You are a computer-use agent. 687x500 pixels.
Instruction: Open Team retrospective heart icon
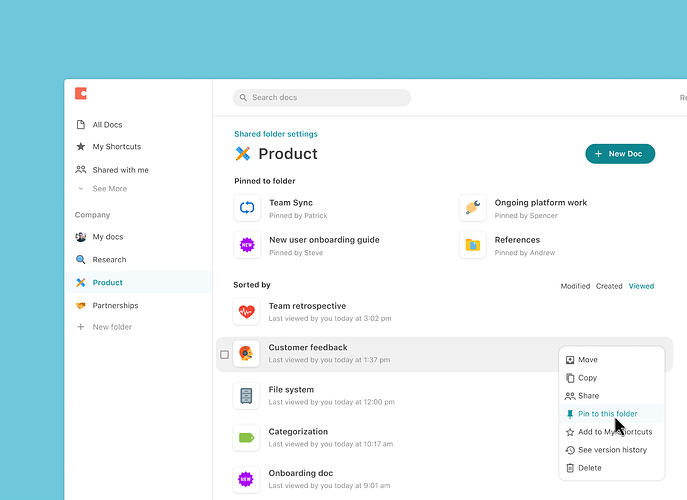pos(246,312)
